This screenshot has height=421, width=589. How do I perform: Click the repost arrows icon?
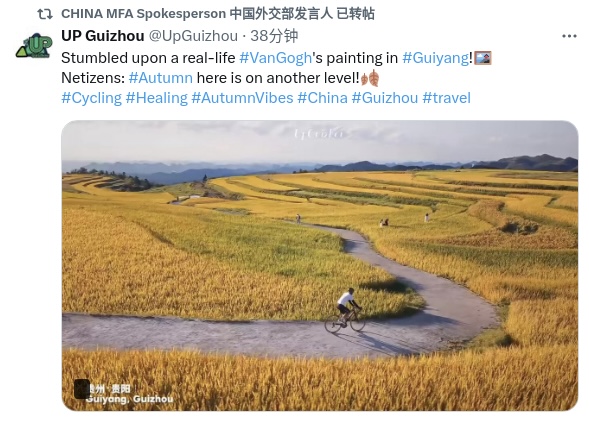[45, 14]
